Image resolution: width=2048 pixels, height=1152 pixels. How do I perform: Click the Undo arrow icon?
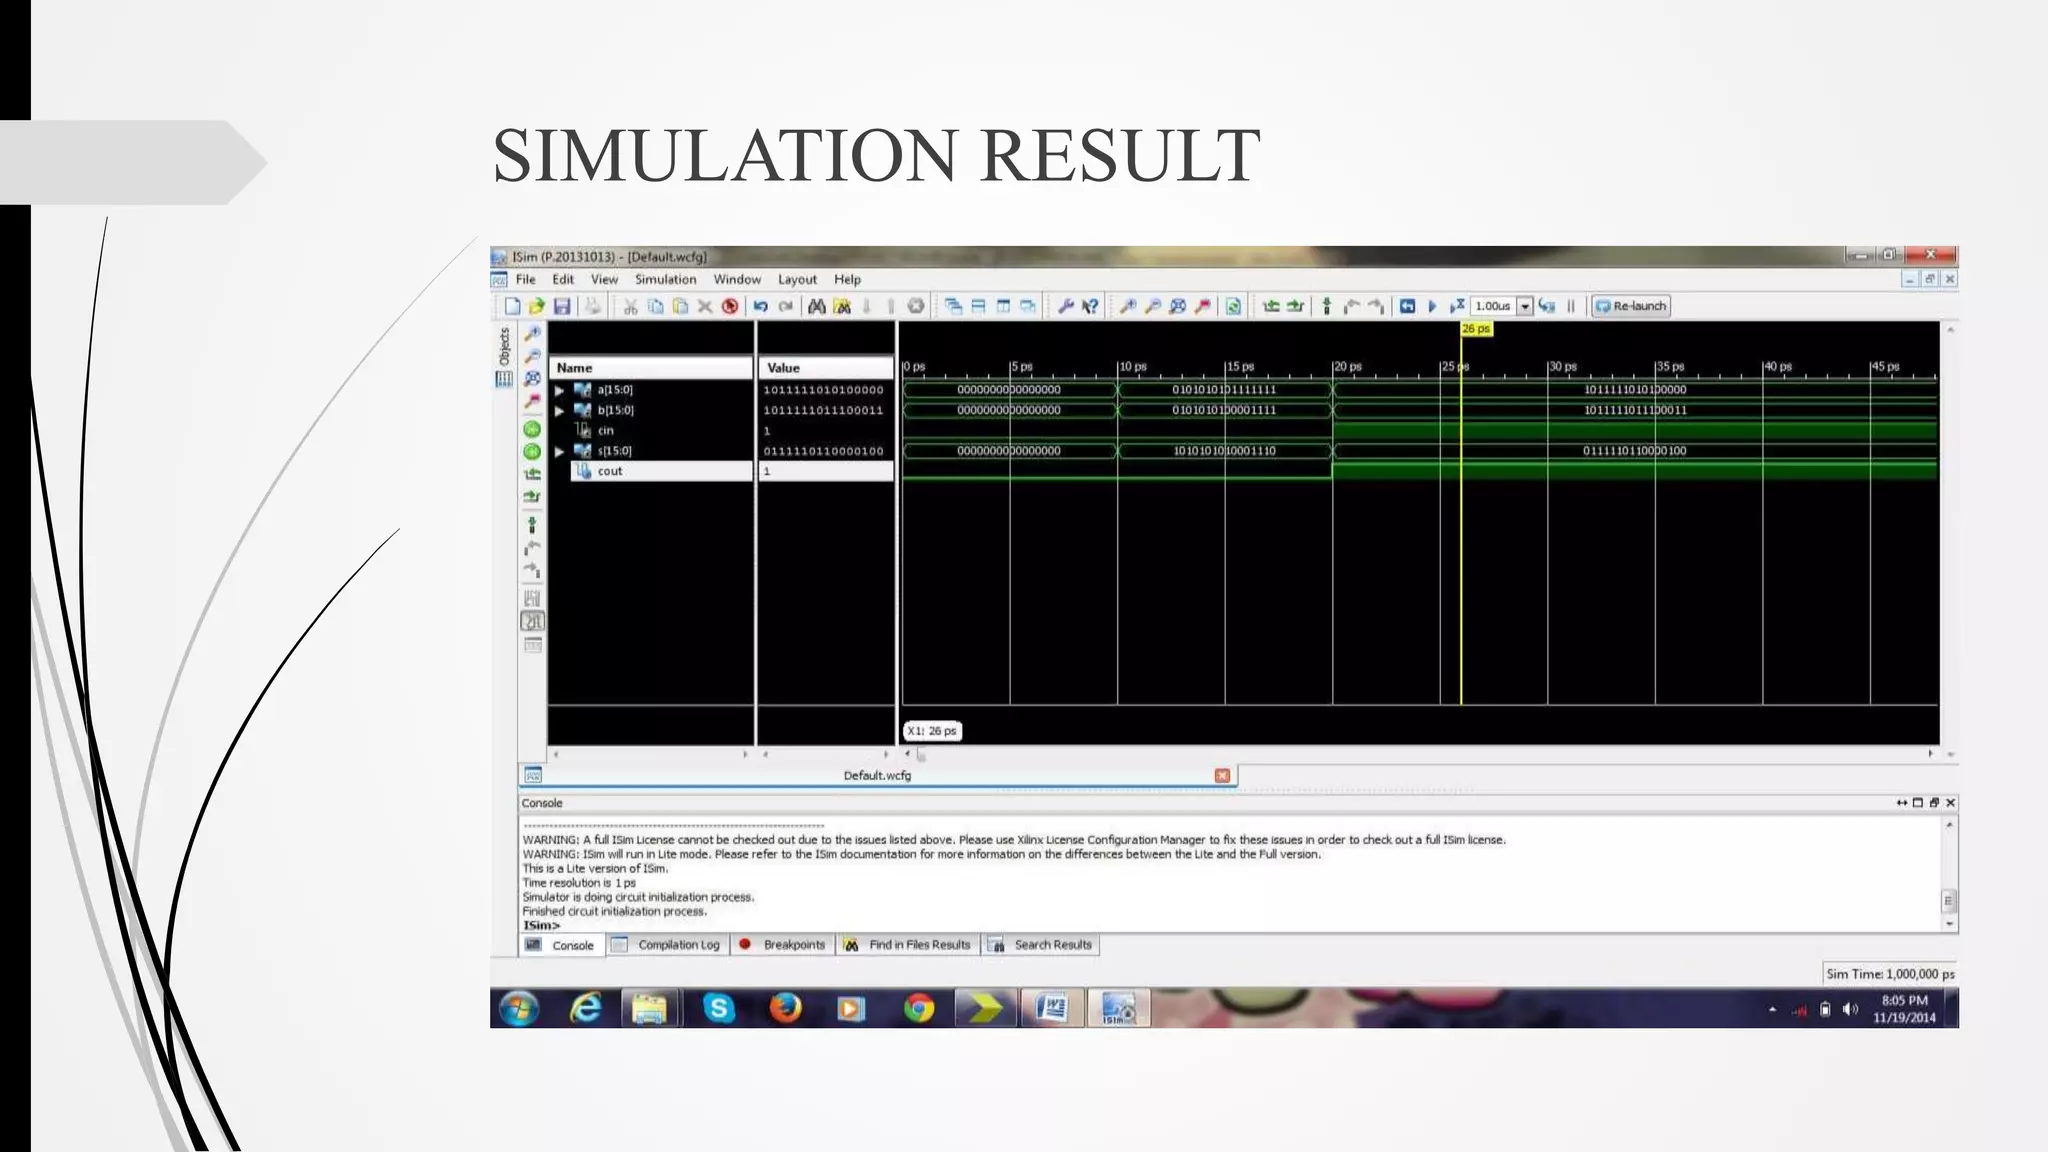pos(761,306)
